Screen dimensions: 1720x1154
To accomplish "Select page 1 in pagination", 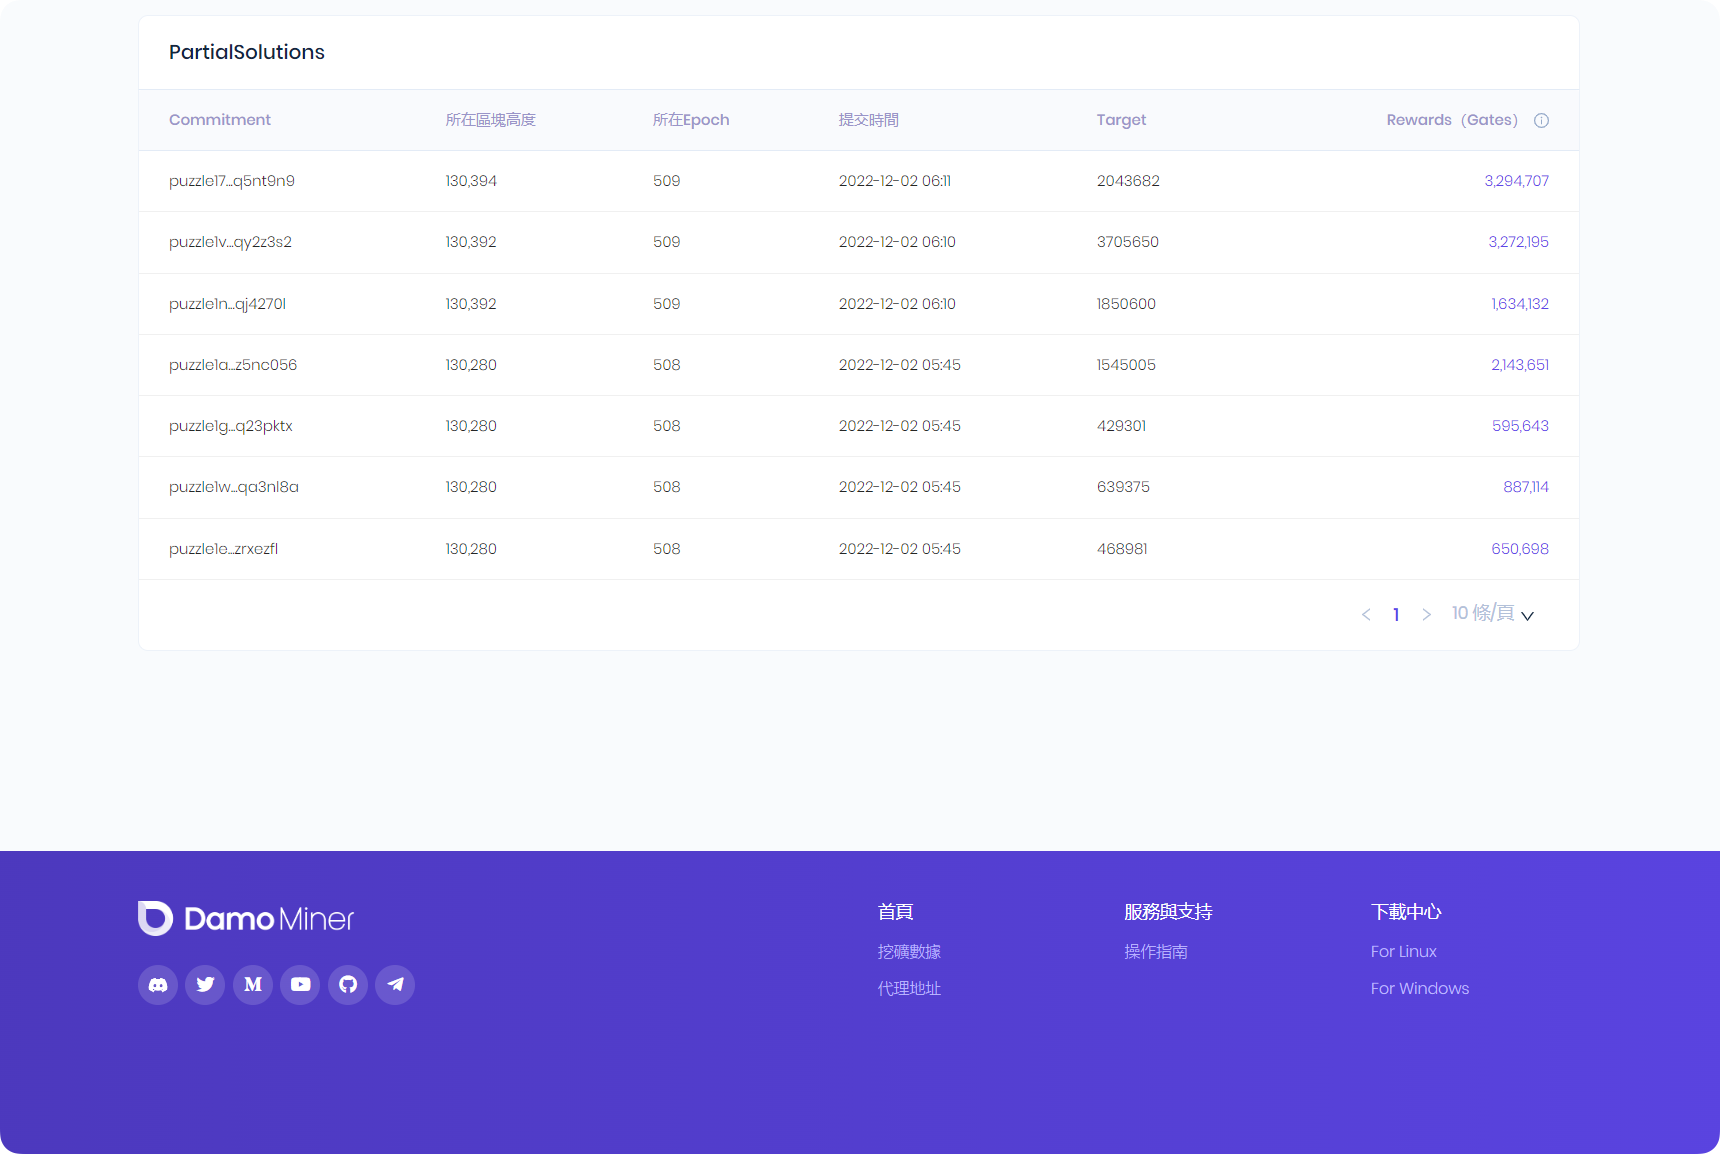I will pyautogui.click(x=1396, y=614).
